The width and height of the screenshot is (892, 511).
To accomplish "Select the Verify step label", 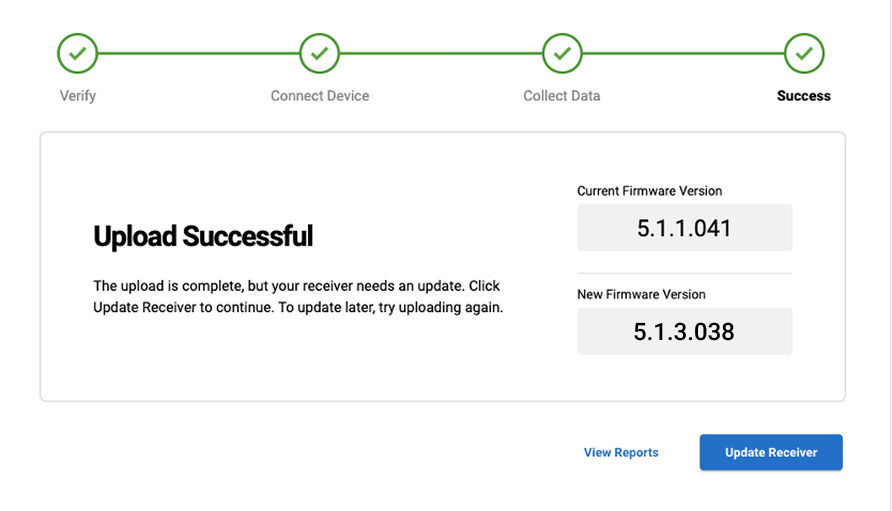I will pyautogui.click(x=78, y=96).
